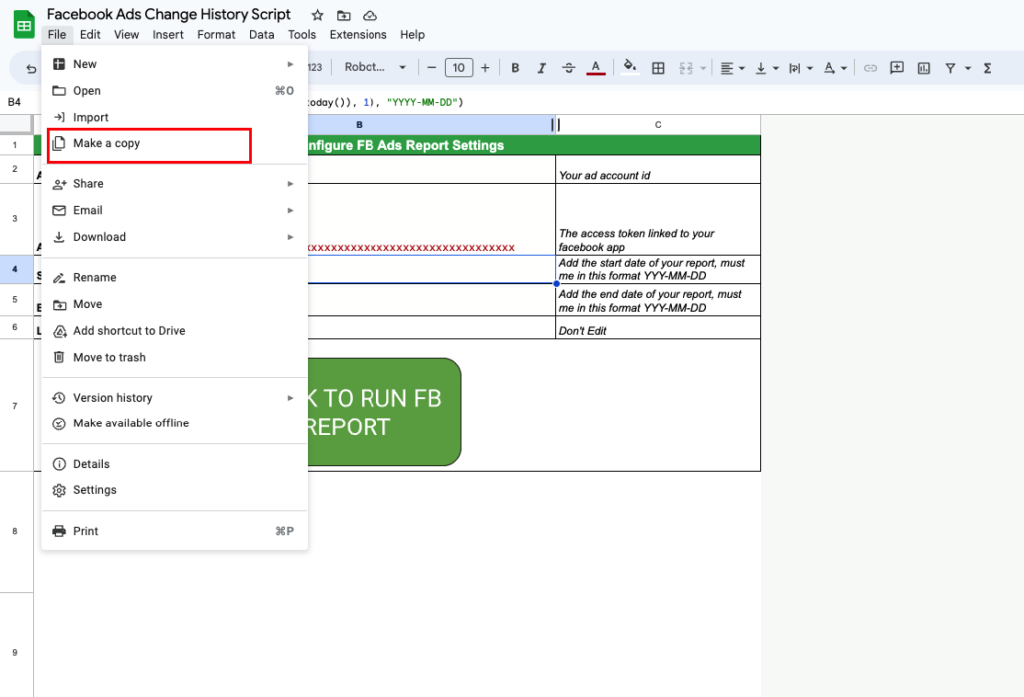This screenshot has height=697, width=1024.
Task: Open Details from the File menu
Action: pos(174,464)
